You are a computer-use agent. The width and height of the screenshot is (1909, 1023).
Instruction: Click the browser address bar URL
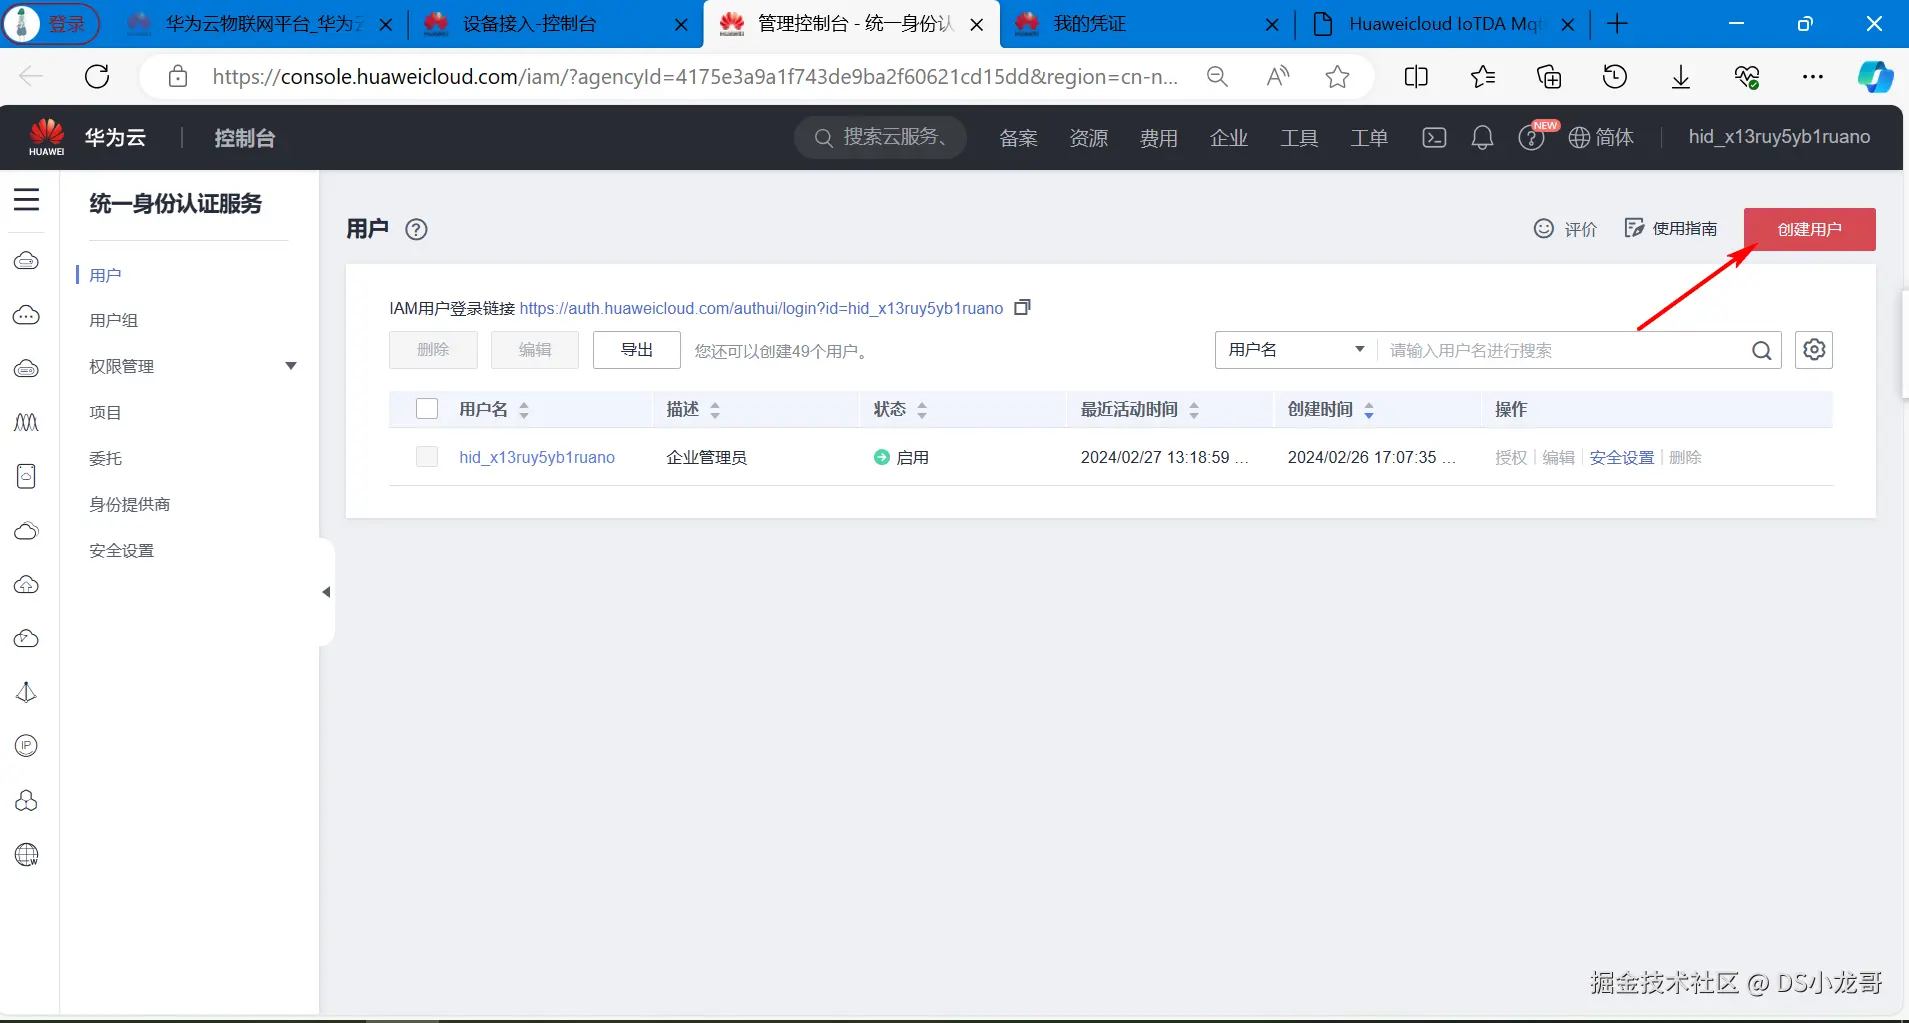click(x=695, y=77)
